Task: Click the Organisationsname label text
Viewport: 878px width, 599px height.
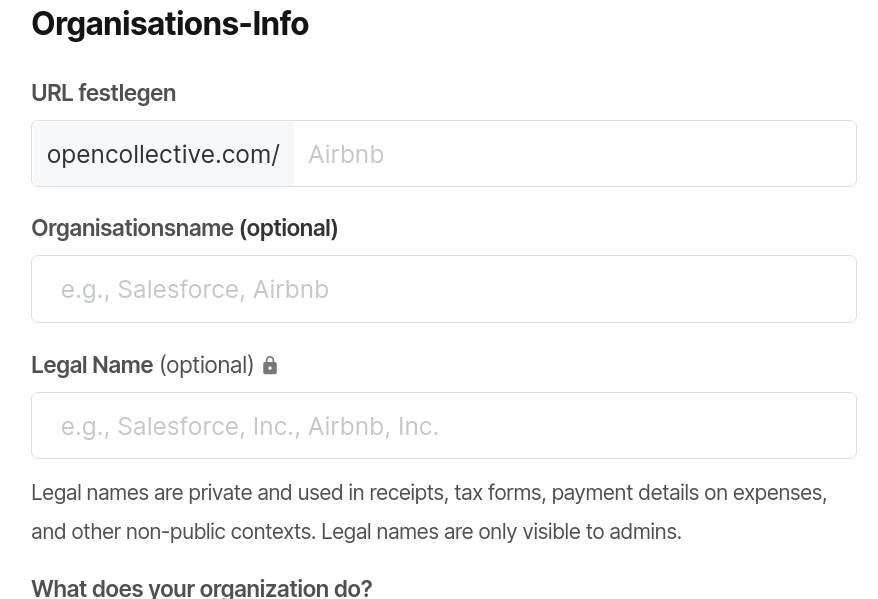Action: click(x=132, y=228)
